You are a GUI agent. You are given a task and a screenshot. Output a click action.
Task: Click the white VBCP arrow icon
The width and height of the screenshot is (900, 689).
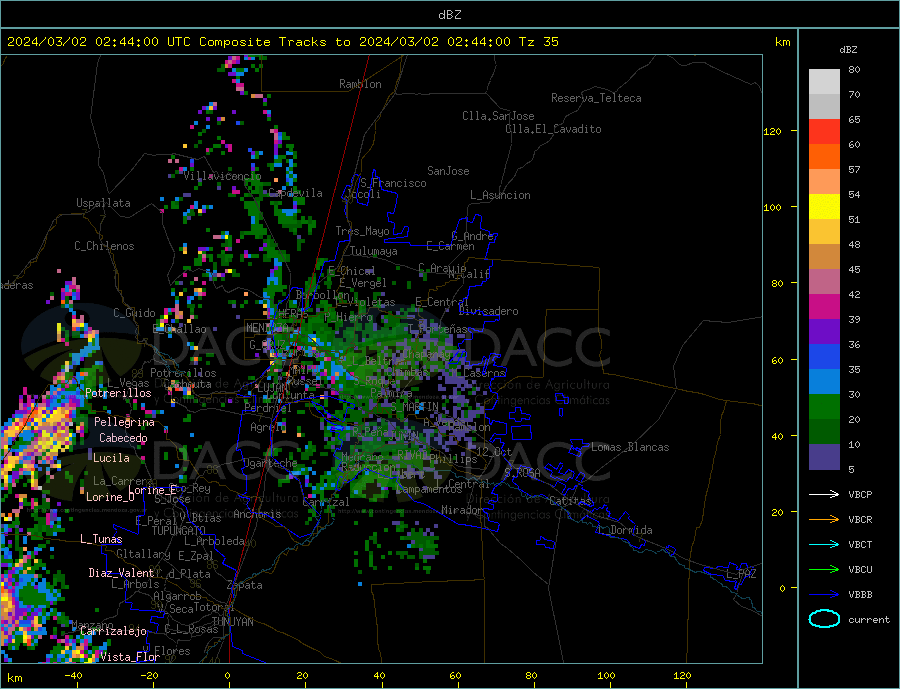click(x=824, y=494)
